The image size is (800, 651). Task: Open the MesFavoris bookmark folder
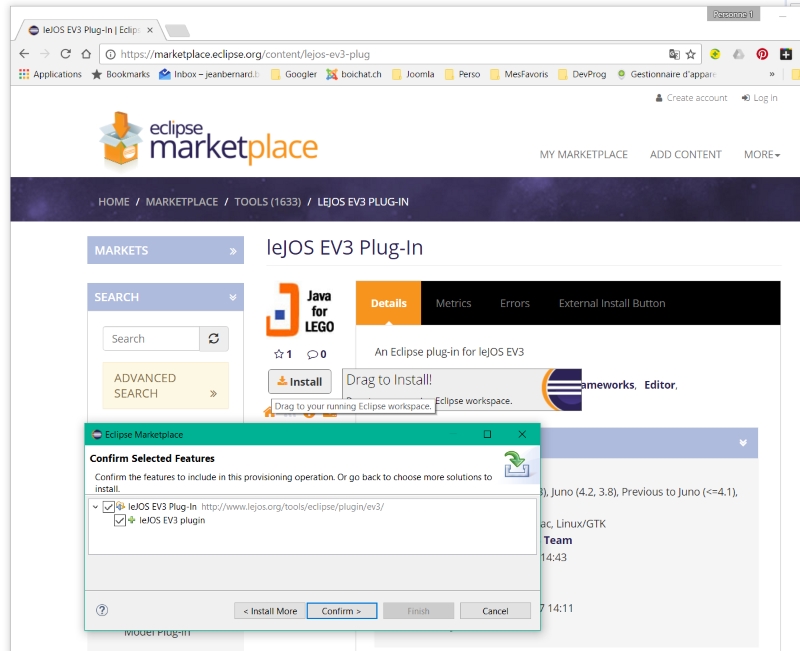[x=519, y=74]
